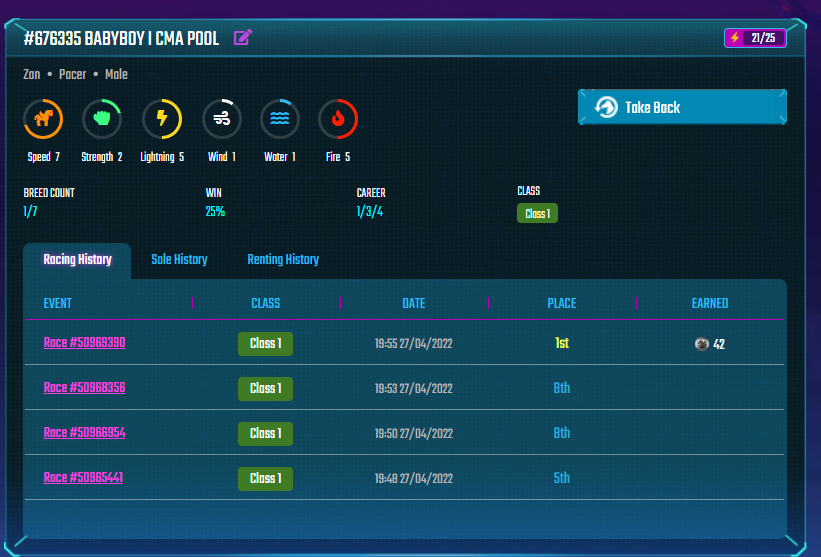Click the Water waves stat icon
Screen dimensions: 821x557
(x=280, y=119)
